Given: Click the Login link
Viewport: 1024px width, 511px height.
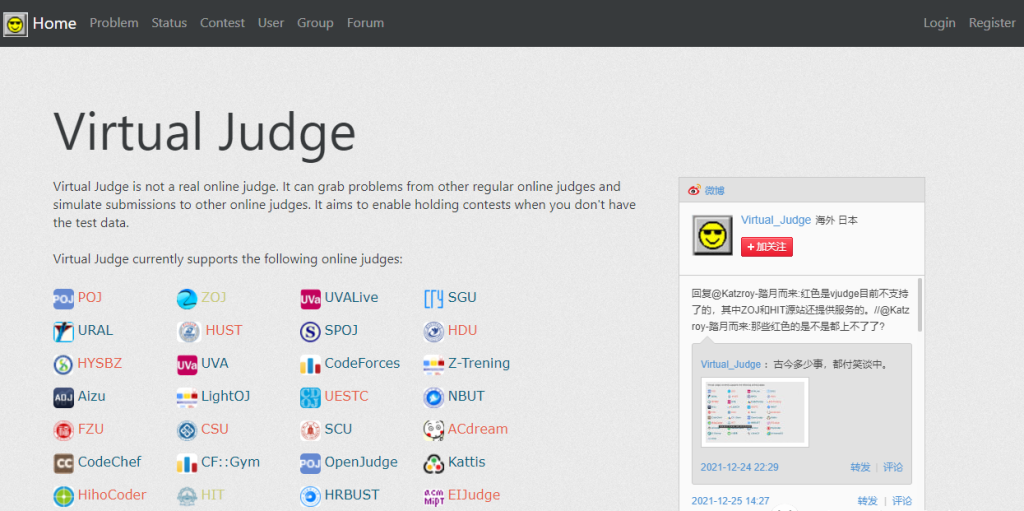Looking at the screenshot, I should coord(939,23).
